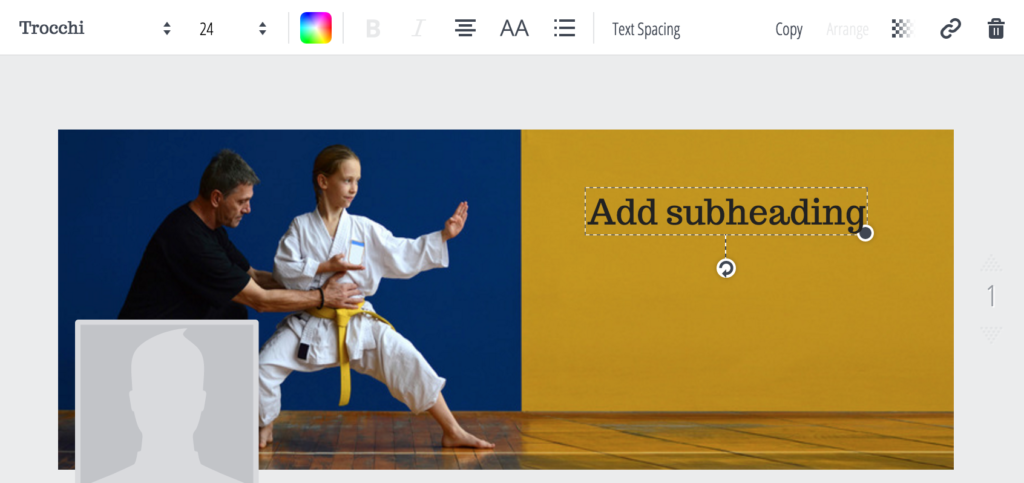
Task: Select the profile picture placeholder
Action: click(167, 401)
